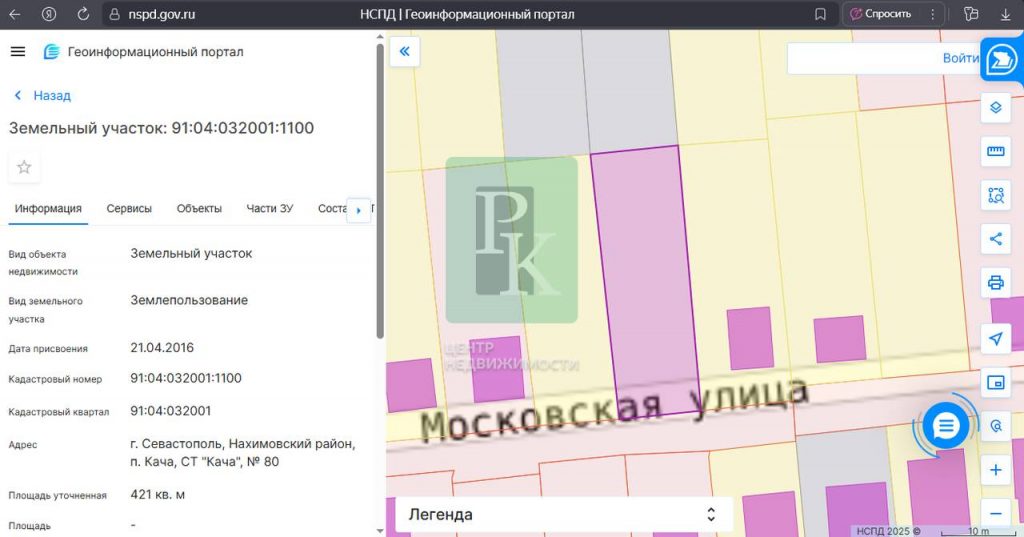Zoom out the map with minus
Viewport: 1024px width, 537px height.
[x=995, y=513]
